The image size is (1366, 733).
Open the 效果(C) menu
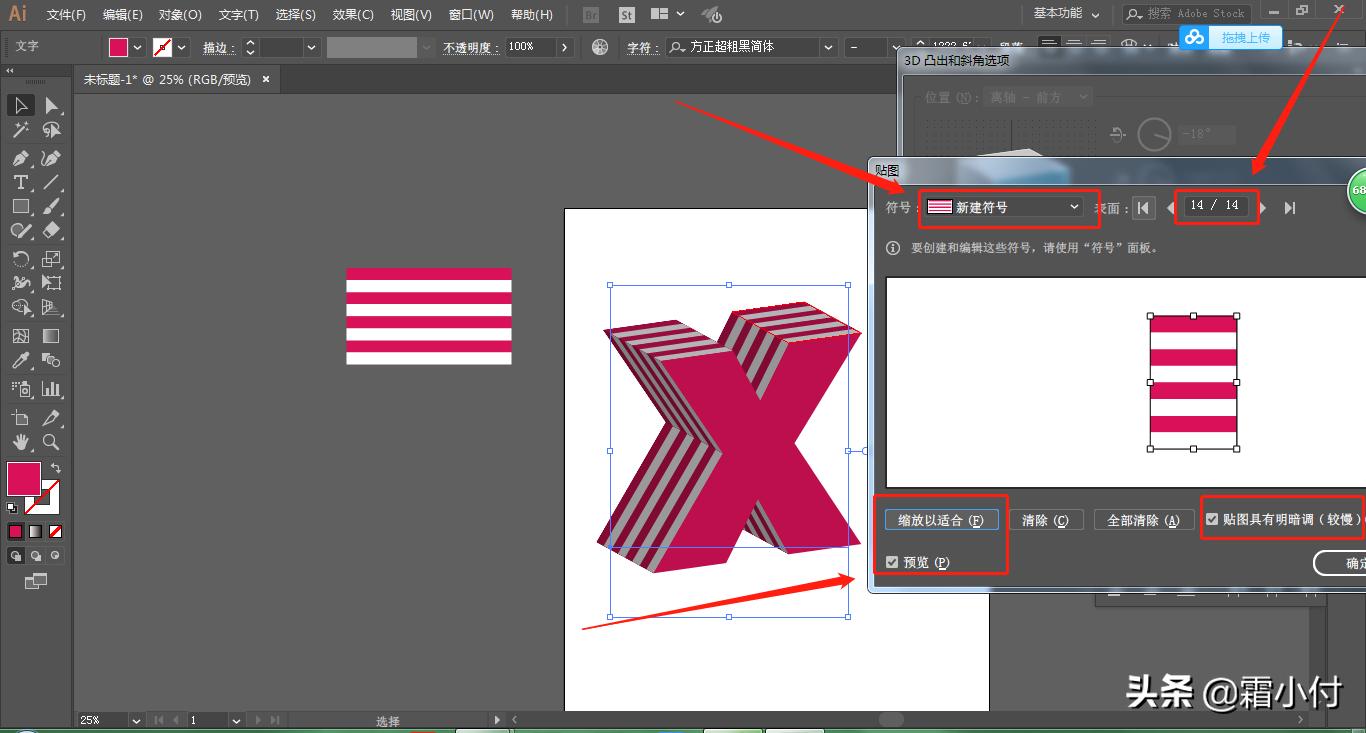351,14
